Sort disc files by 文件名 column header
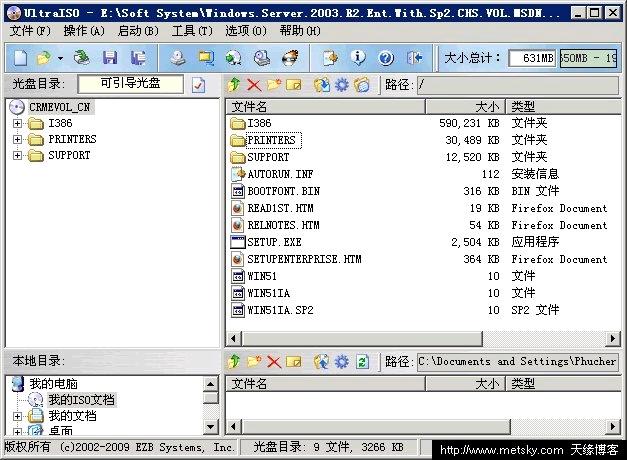 tap(325, 106)
